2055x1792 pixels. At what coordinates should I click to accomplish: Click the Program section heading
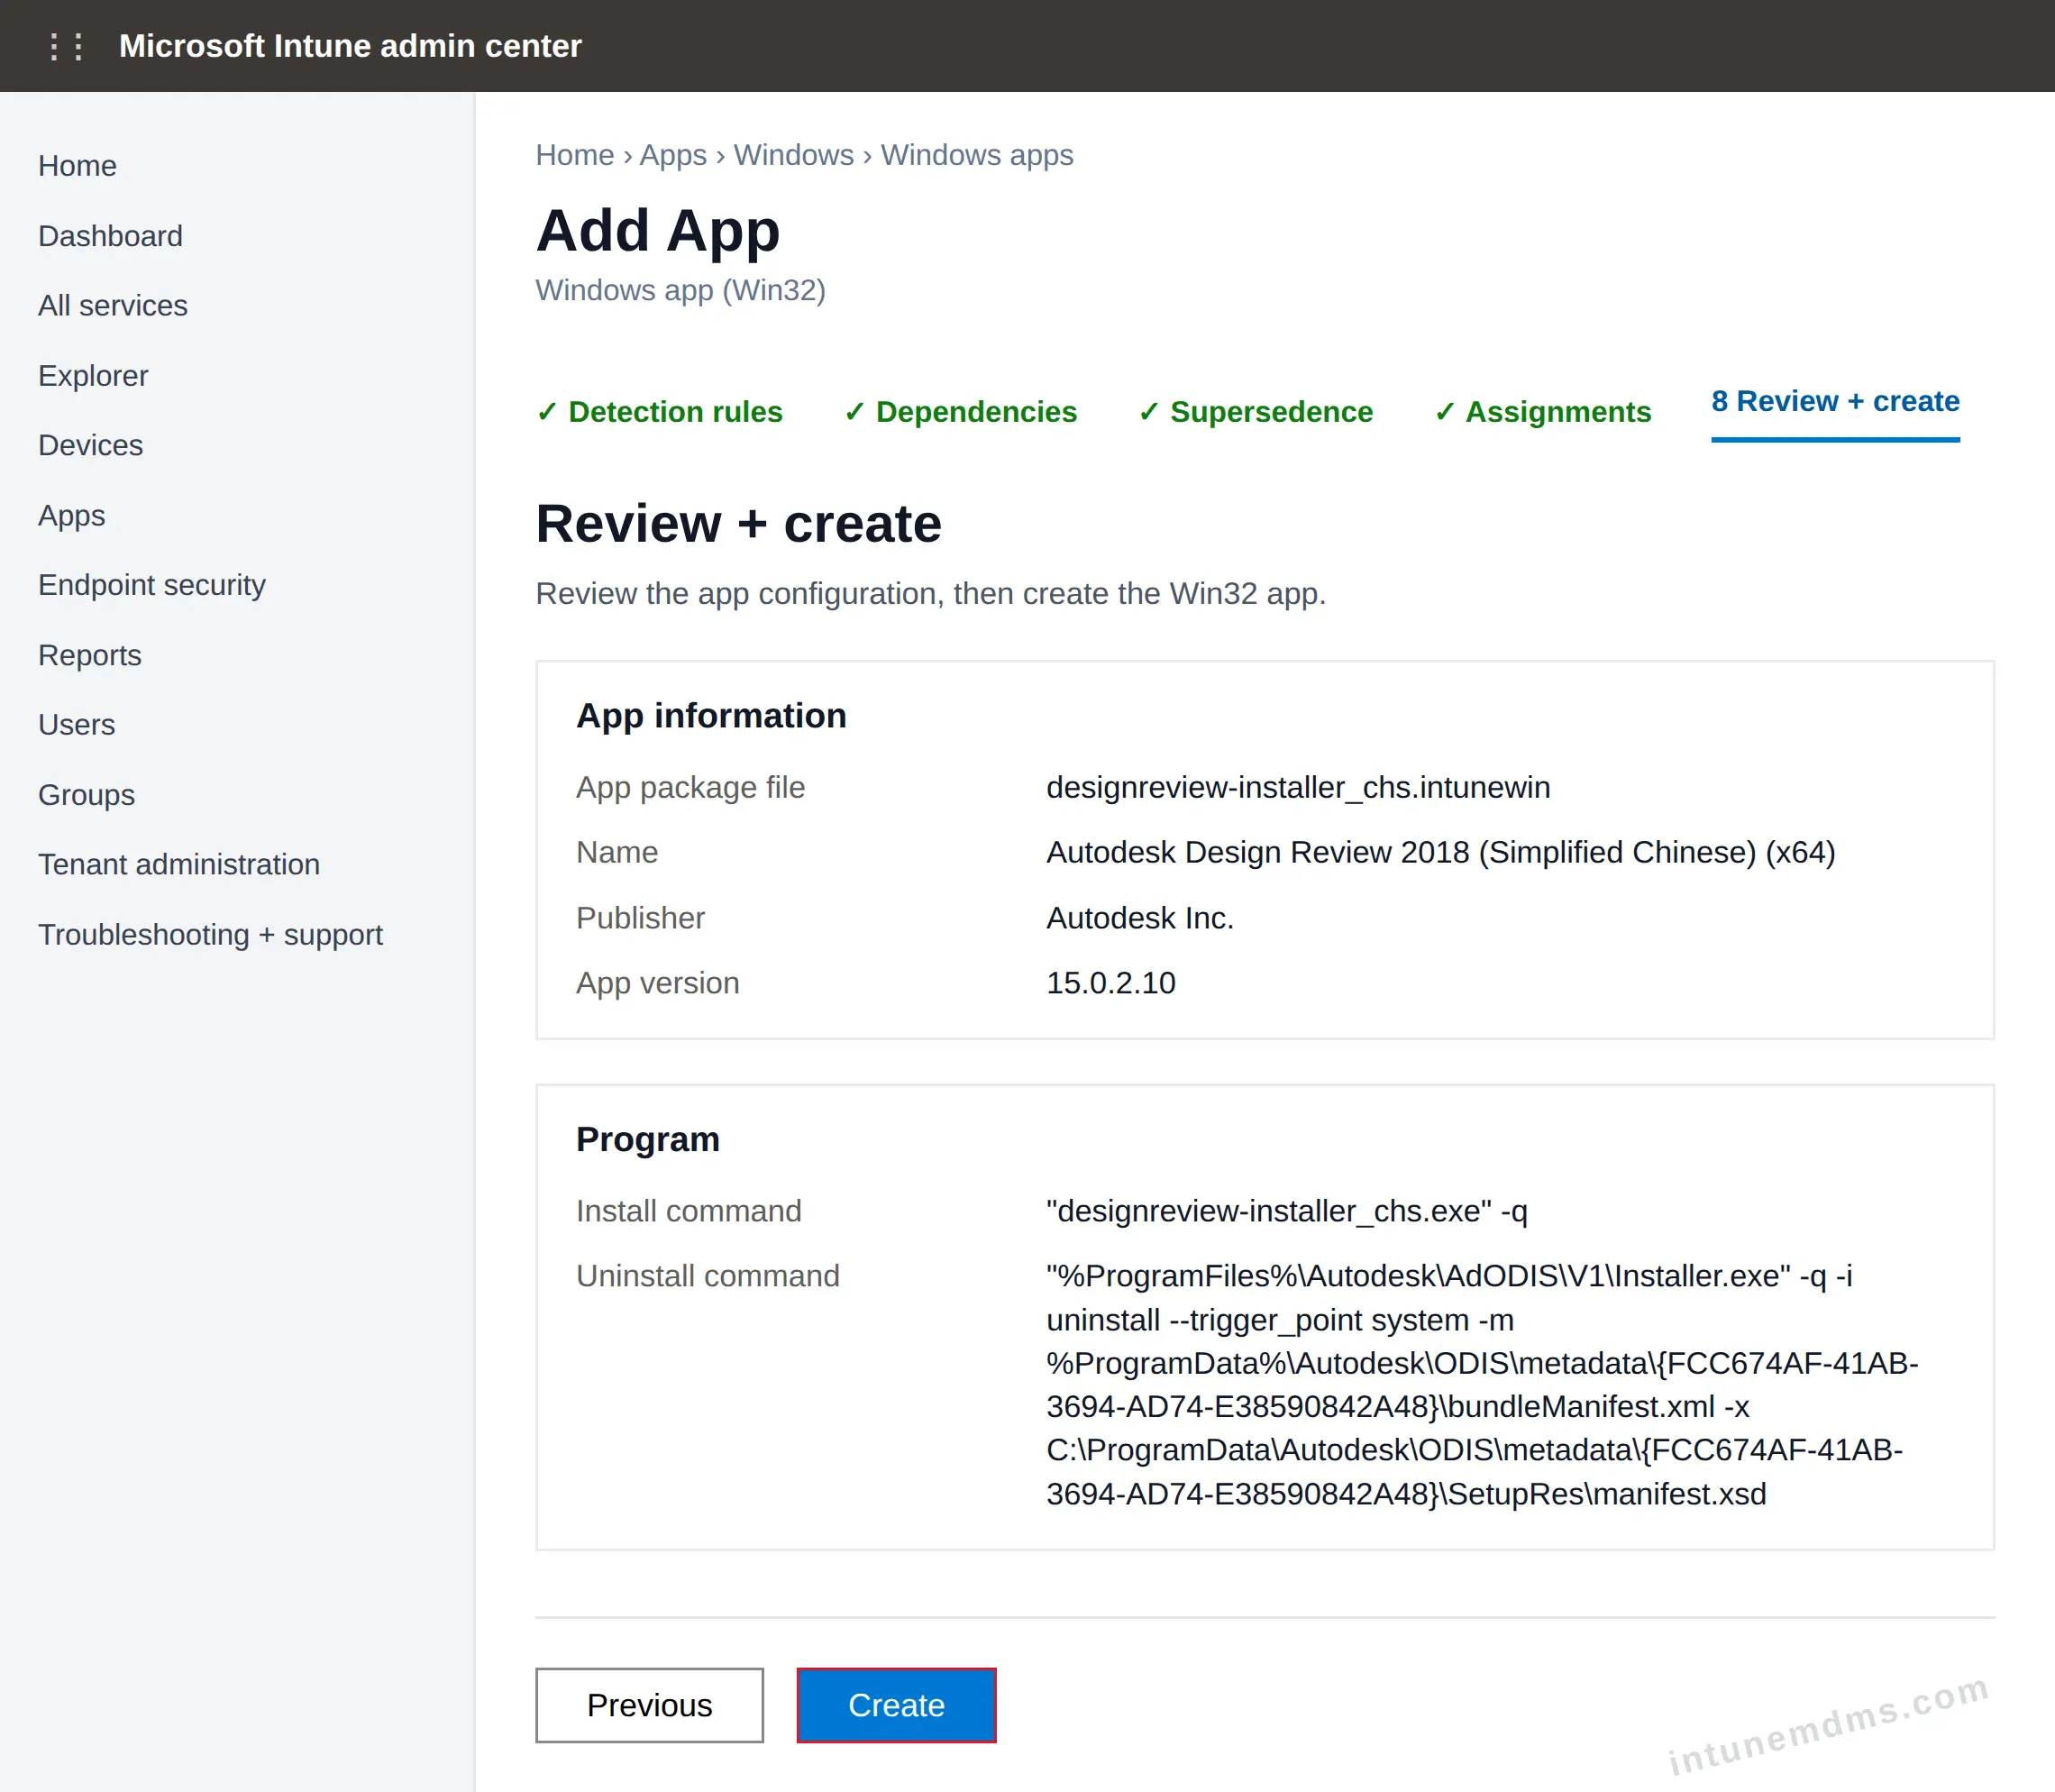[648, 1139]
